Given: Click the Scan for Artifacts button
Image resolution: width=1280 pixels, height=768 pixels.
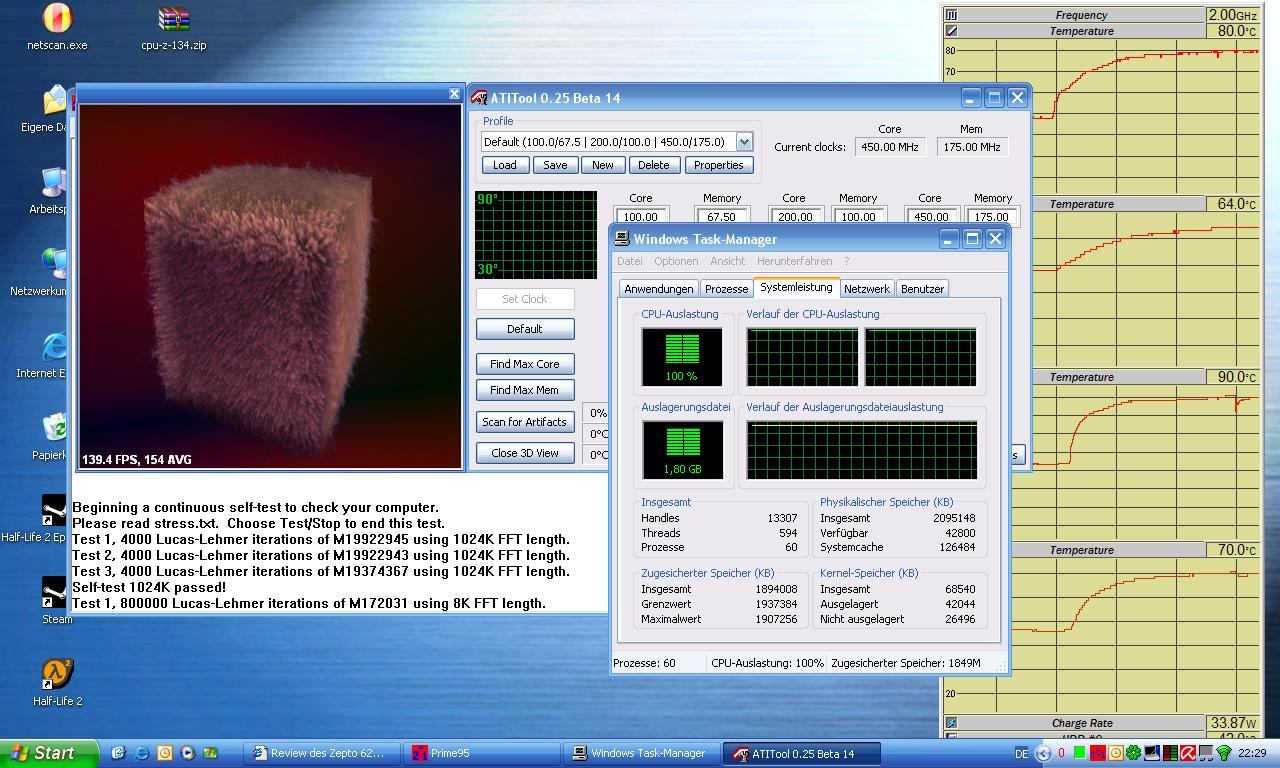Looking at the screenshot, I should pyautogui.click(x=524, y=422).
